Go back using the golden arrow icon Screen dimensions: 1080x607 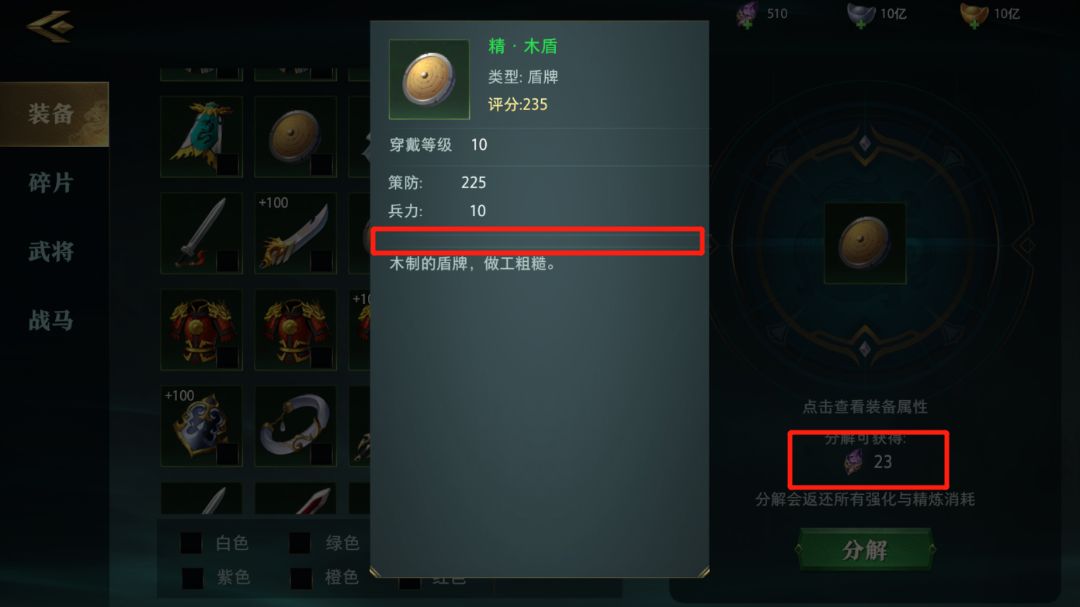point(50,26)
